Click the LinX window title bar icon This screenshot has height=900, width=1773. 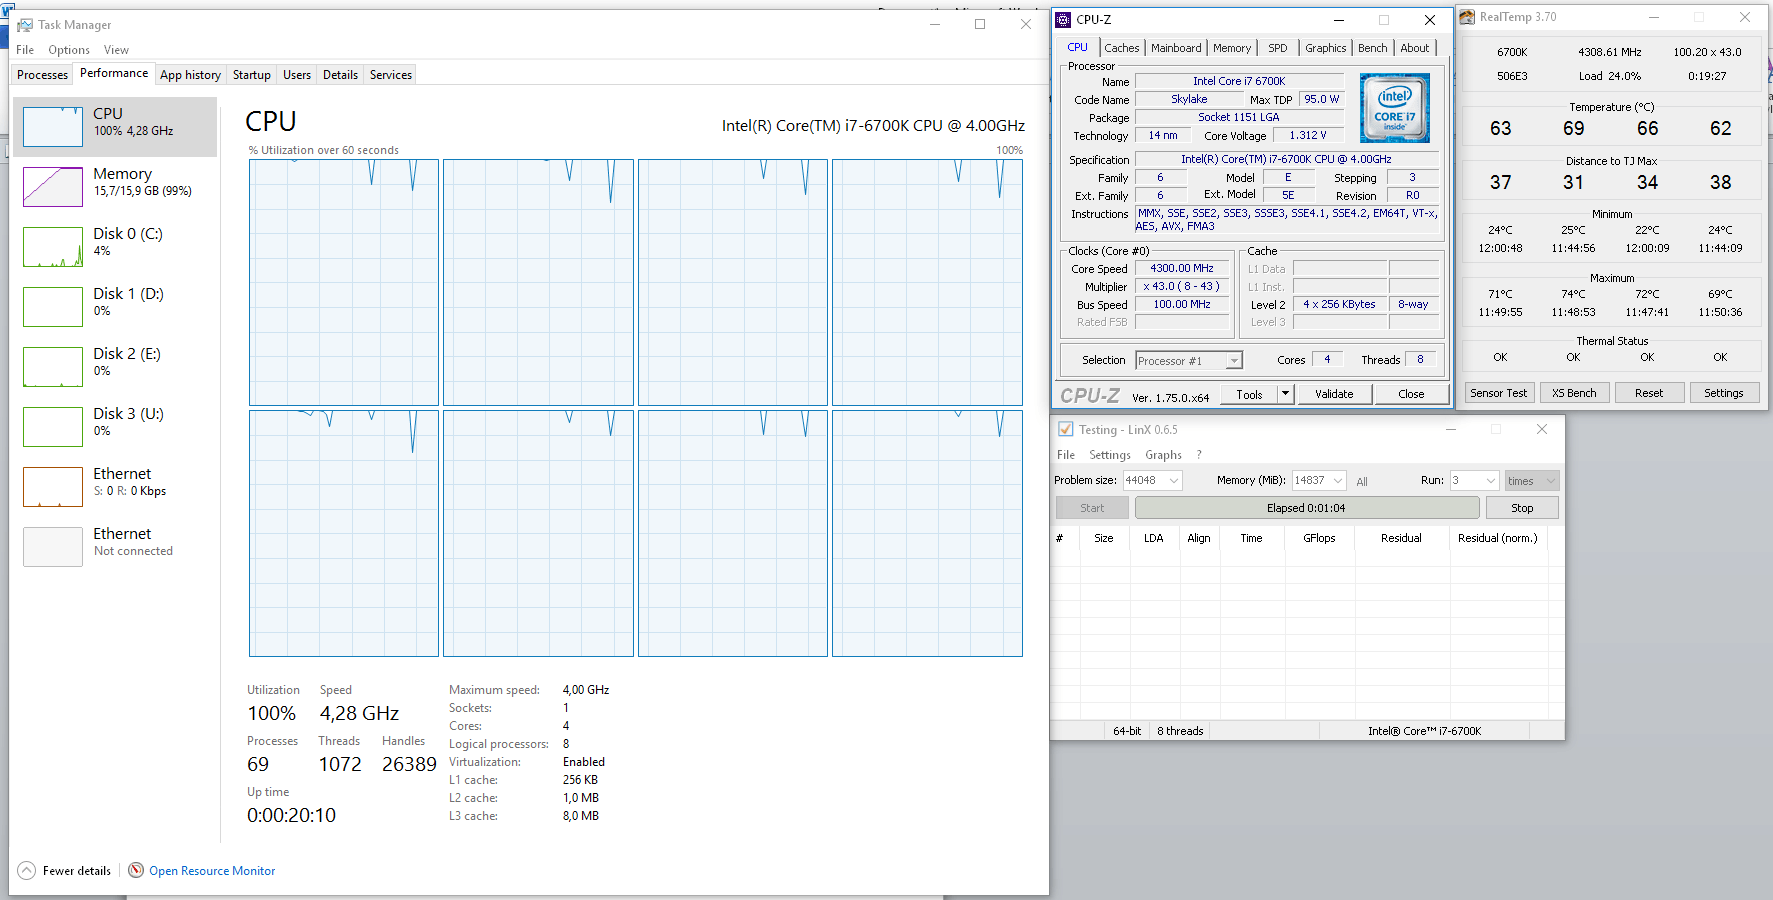click(1066, 429)
